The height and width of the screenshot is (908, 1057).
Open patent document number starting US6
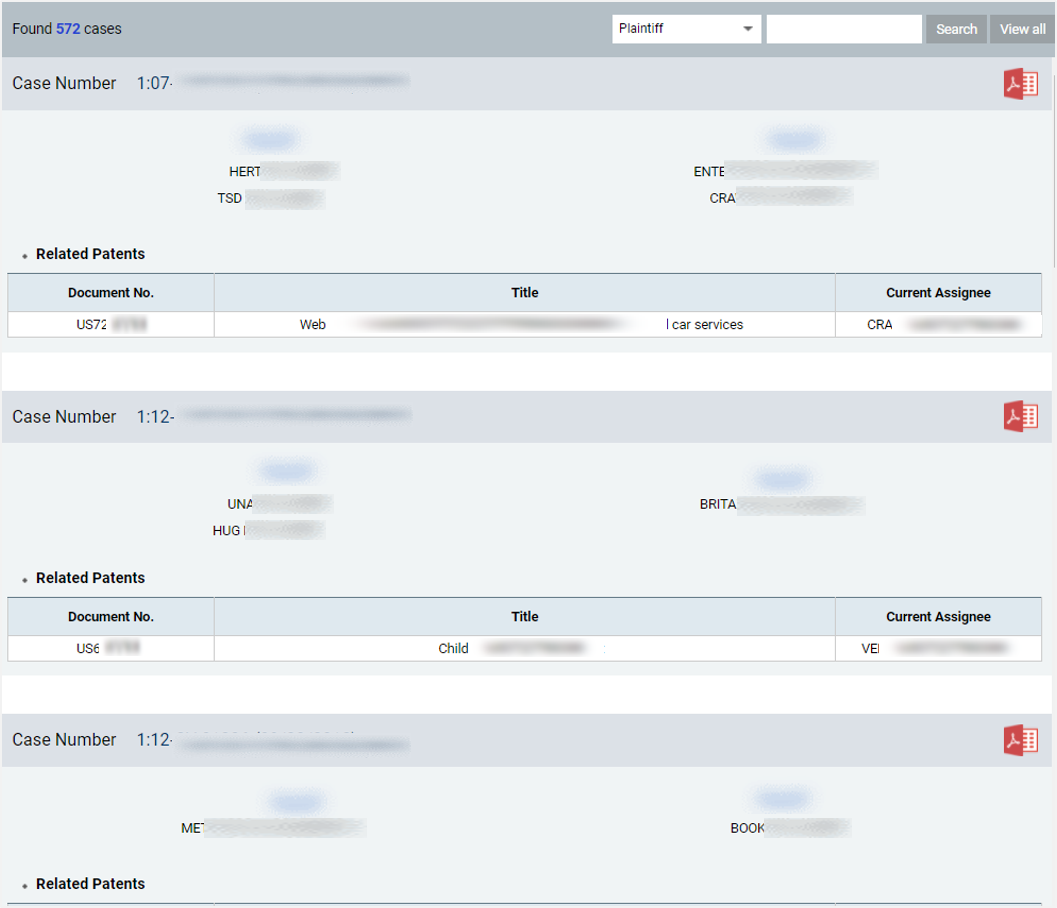pyautogui.click(x=108, y=648)
